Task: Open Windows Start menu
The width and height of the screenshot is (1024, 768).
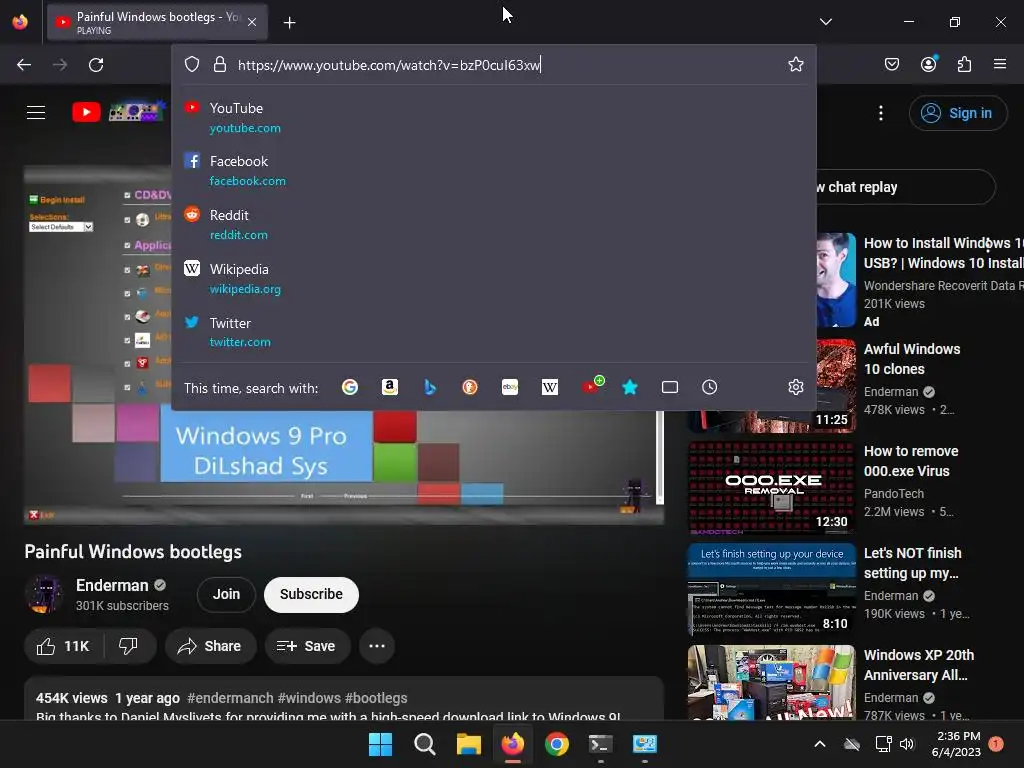Action: tap(381, 744)
